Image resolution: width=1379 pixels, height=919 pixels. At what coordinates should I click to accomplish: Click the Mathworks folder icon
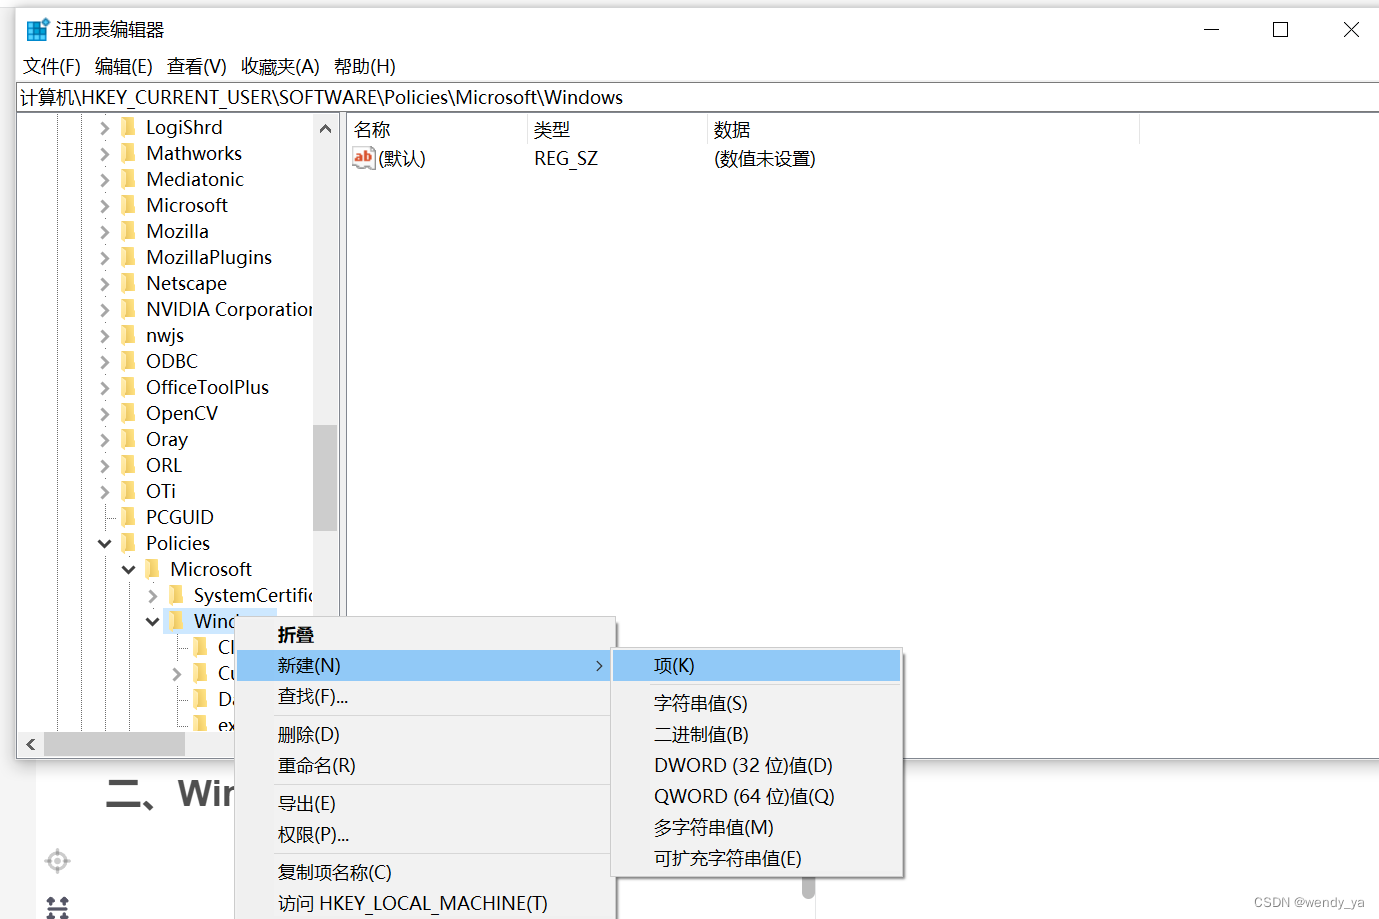pyautogui.click(x=128, y=153)
